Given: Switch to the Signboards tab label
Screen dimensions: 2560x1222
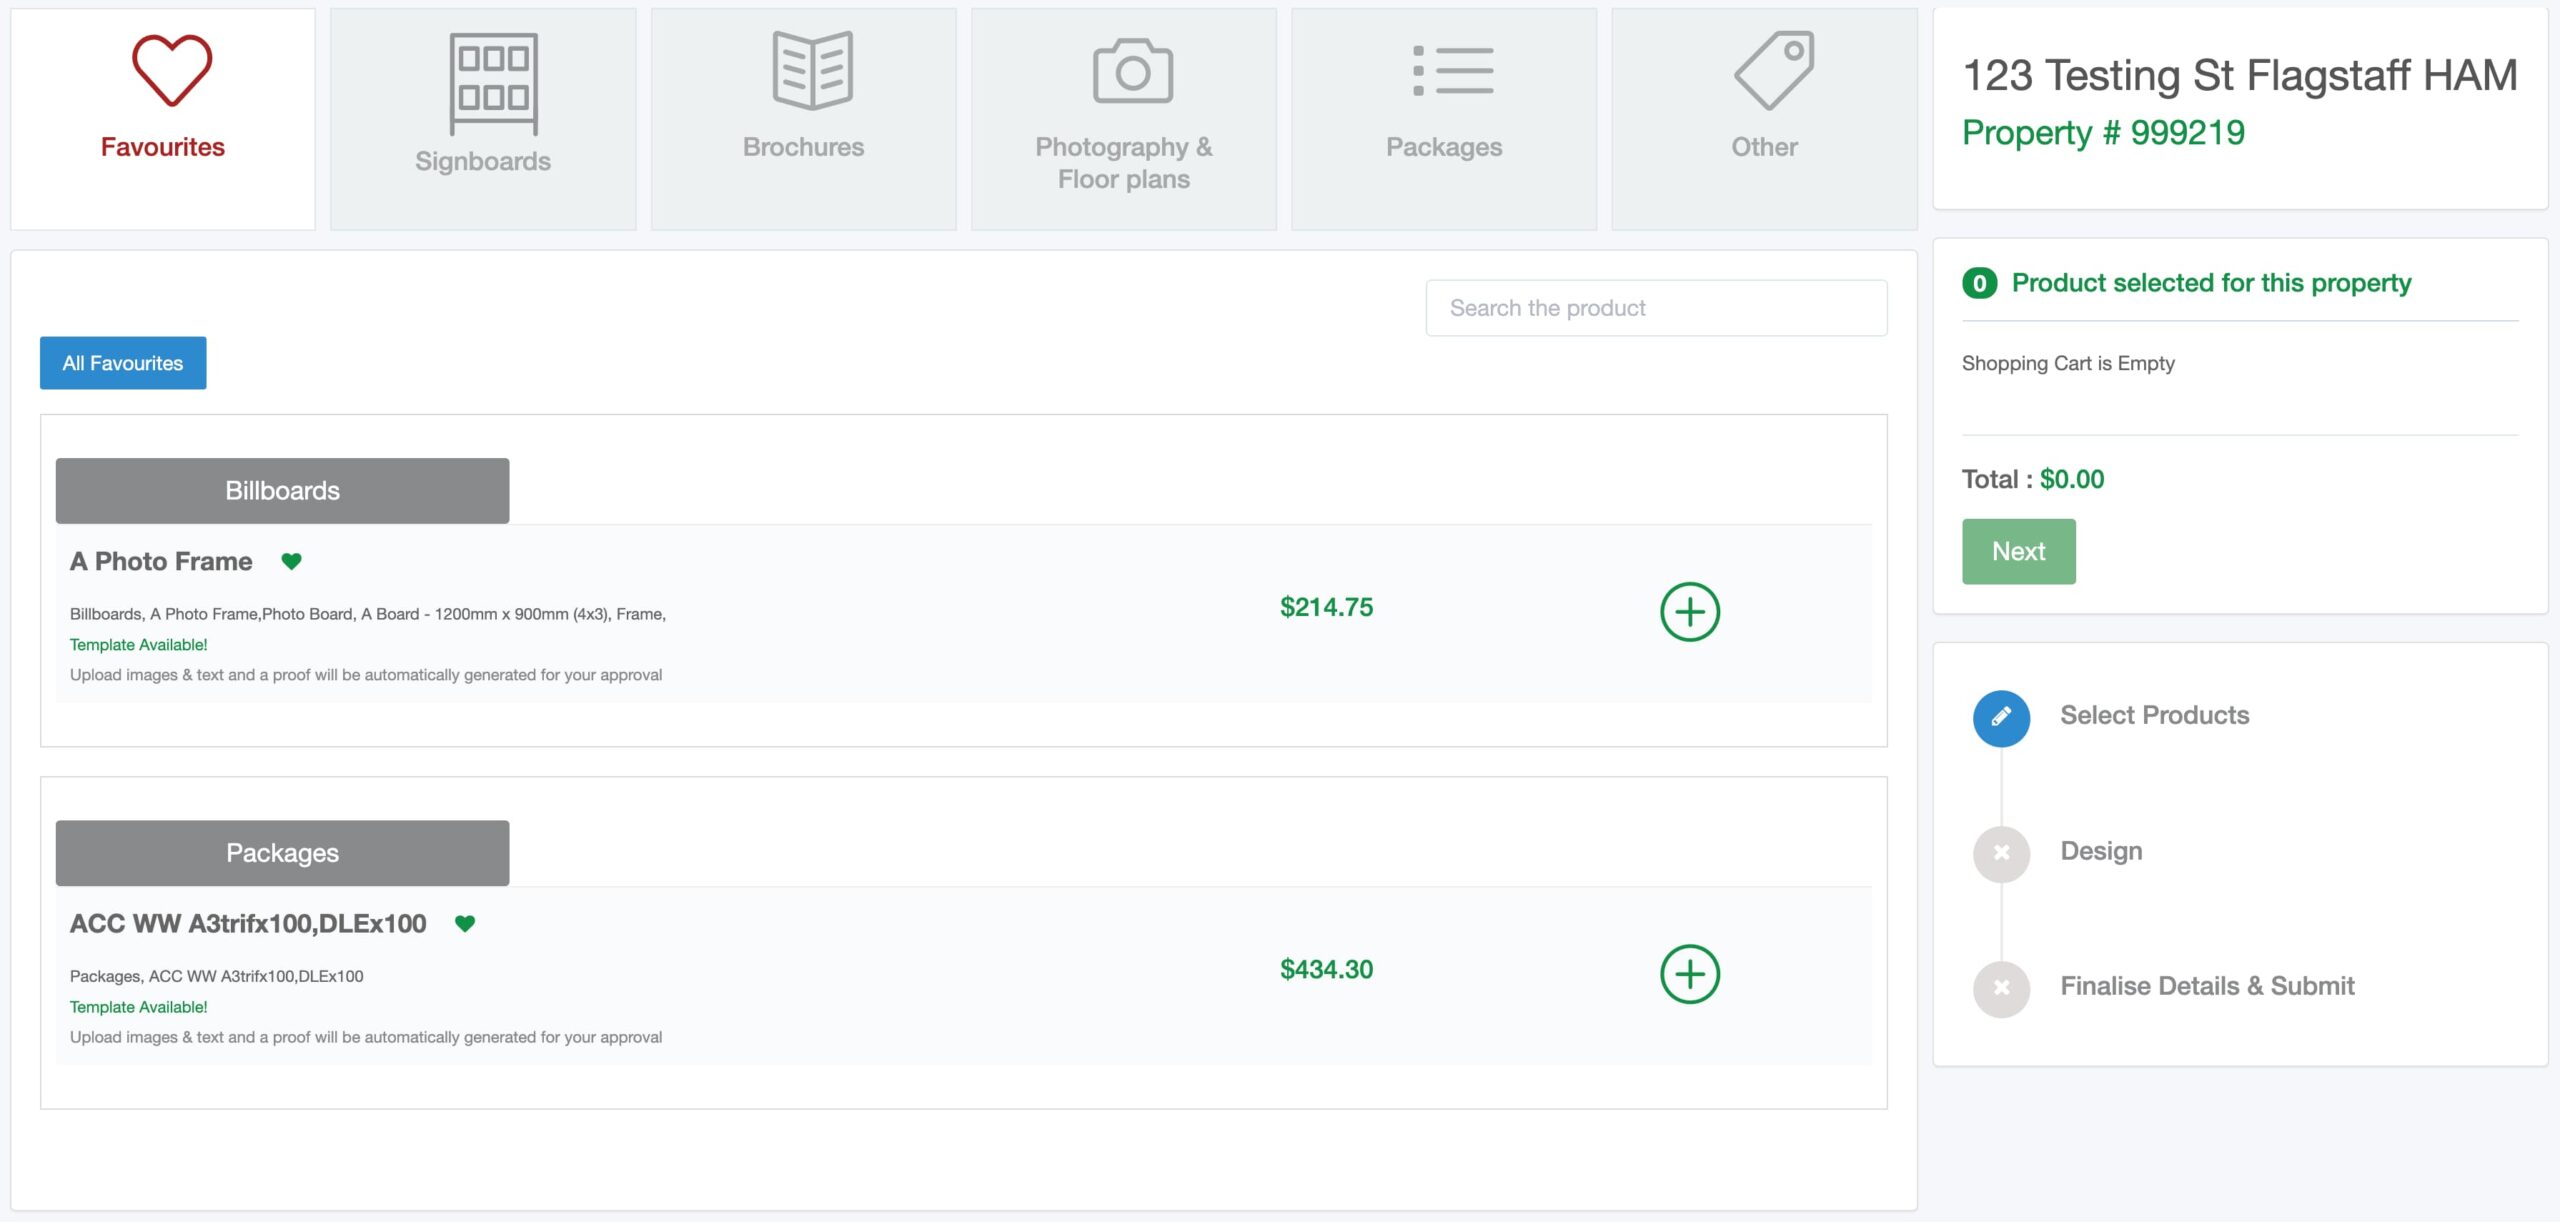Looking at the screenshot, I should (483, 161).
